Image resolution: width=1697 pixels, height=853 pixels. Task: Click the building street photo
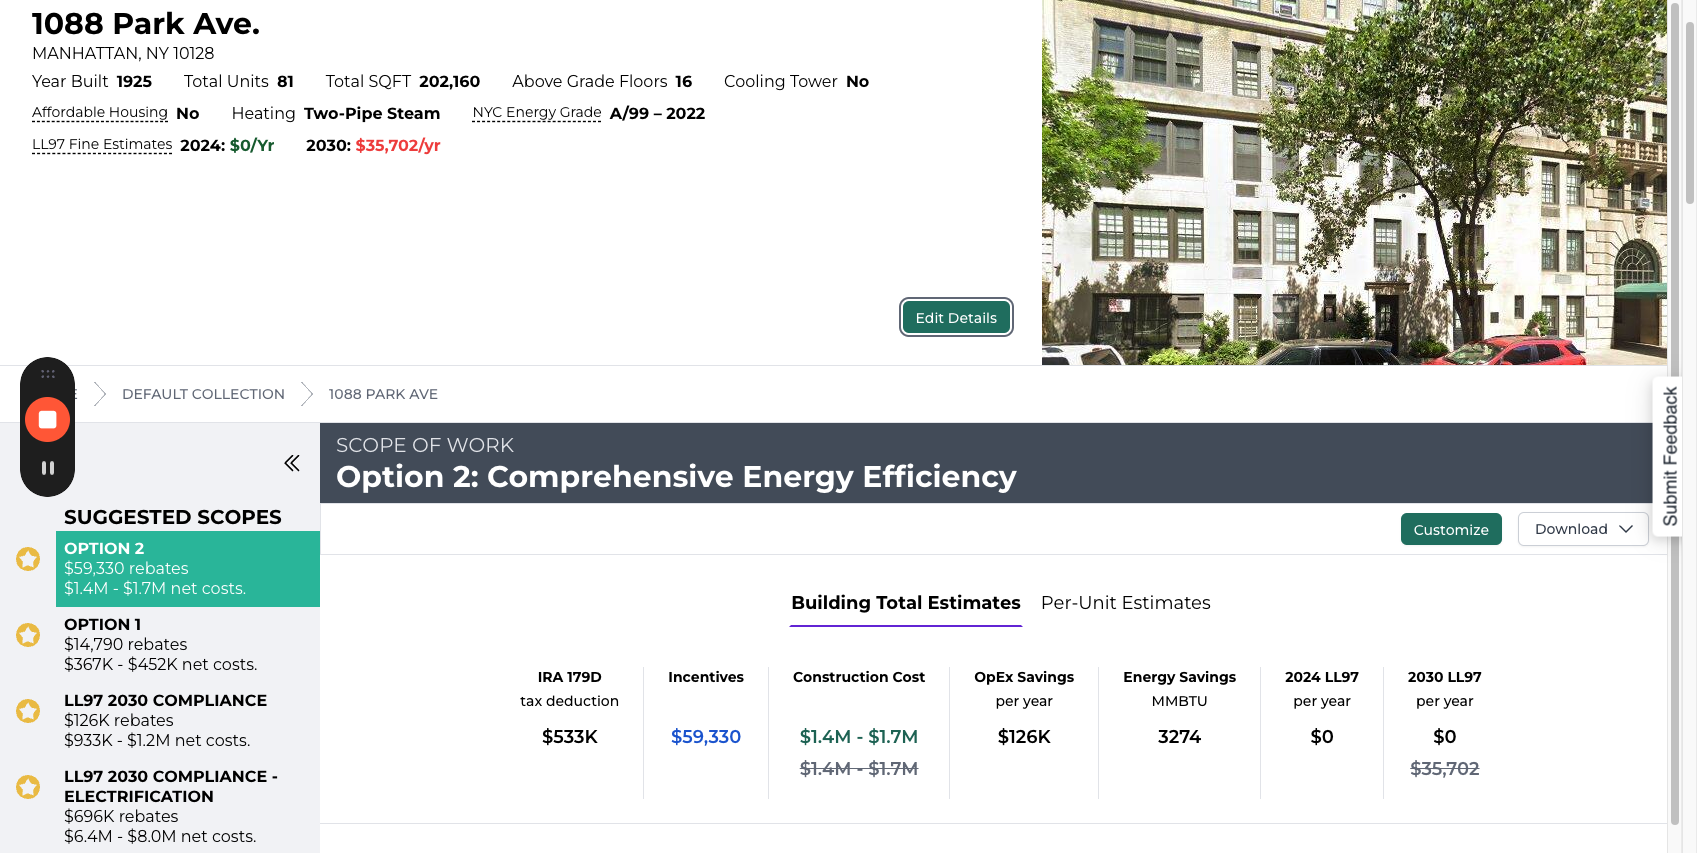tap(1354, 182)
